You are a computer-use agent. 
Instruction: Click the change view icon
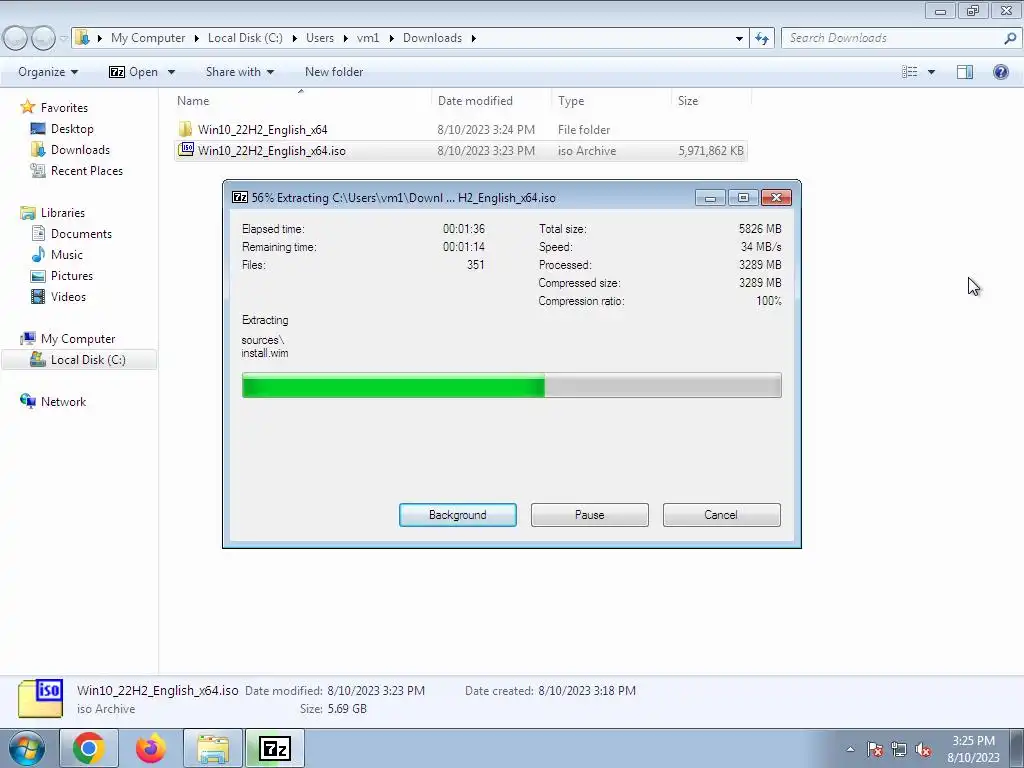(x=909, y=72)
